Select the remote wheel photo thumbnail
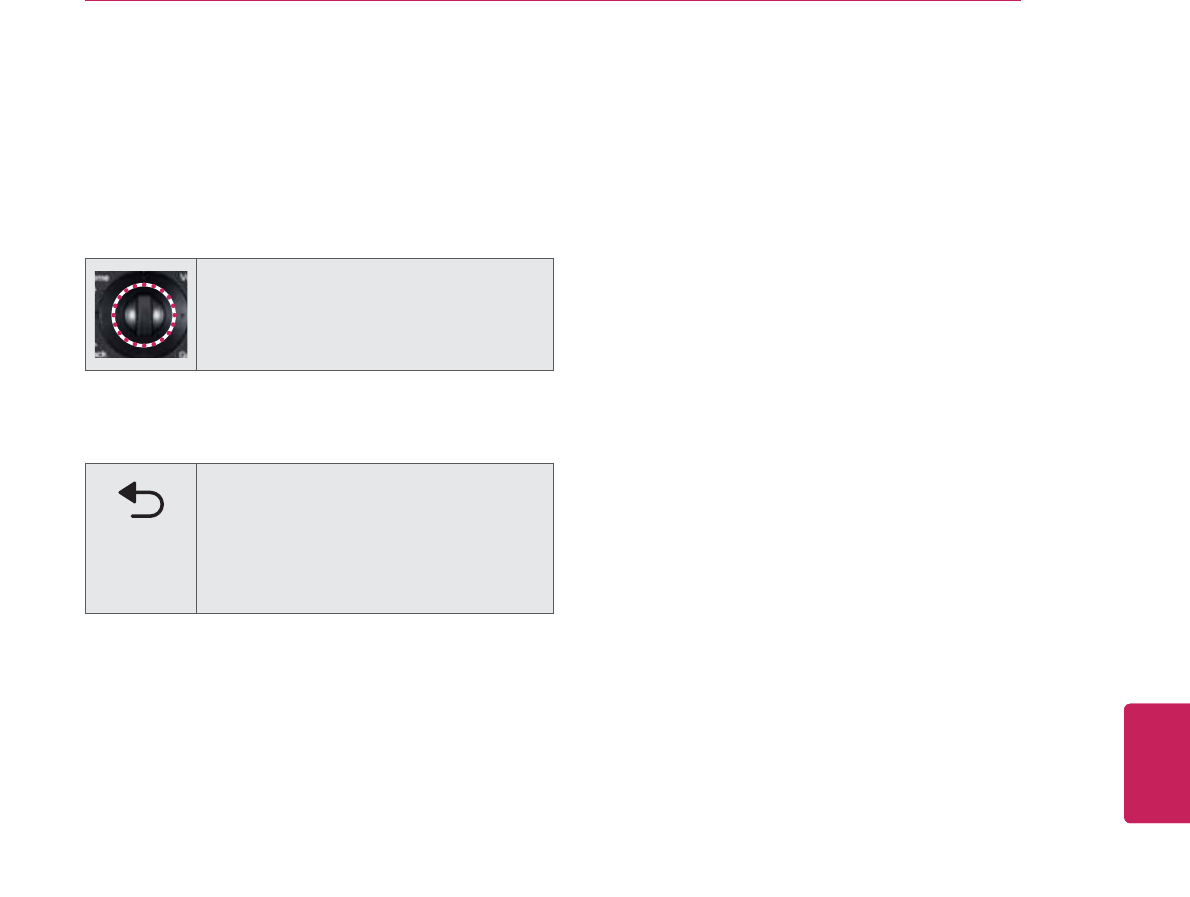The image size is (1190, 897). (141, 314)
